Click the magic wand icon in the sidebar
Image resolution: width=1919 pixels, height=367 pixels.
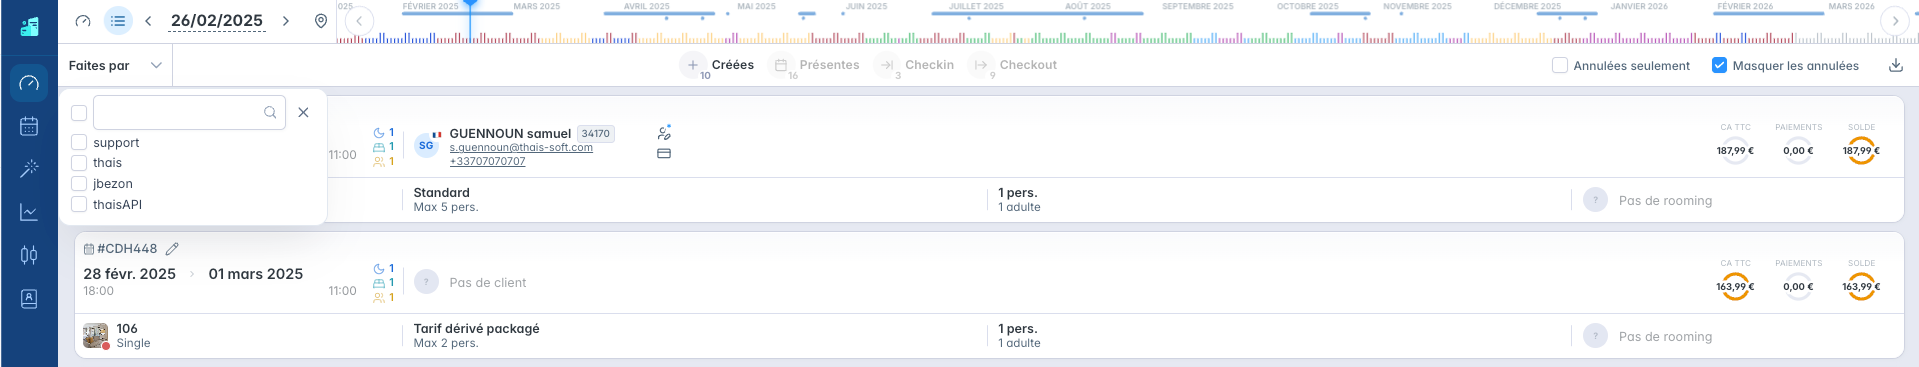pyautogui.click(x=29, y=169)
